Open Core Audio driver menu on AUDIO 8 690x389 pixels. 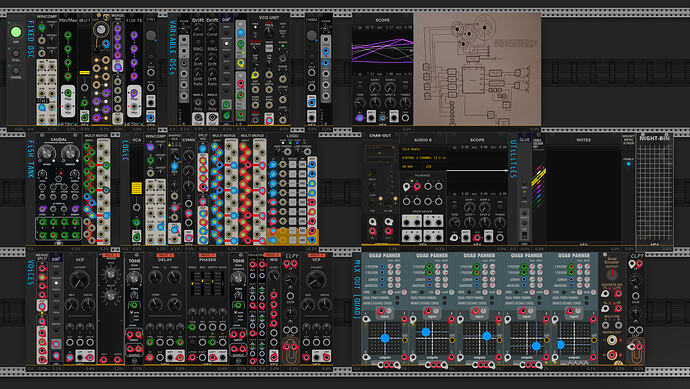click(x=422, y=149)
